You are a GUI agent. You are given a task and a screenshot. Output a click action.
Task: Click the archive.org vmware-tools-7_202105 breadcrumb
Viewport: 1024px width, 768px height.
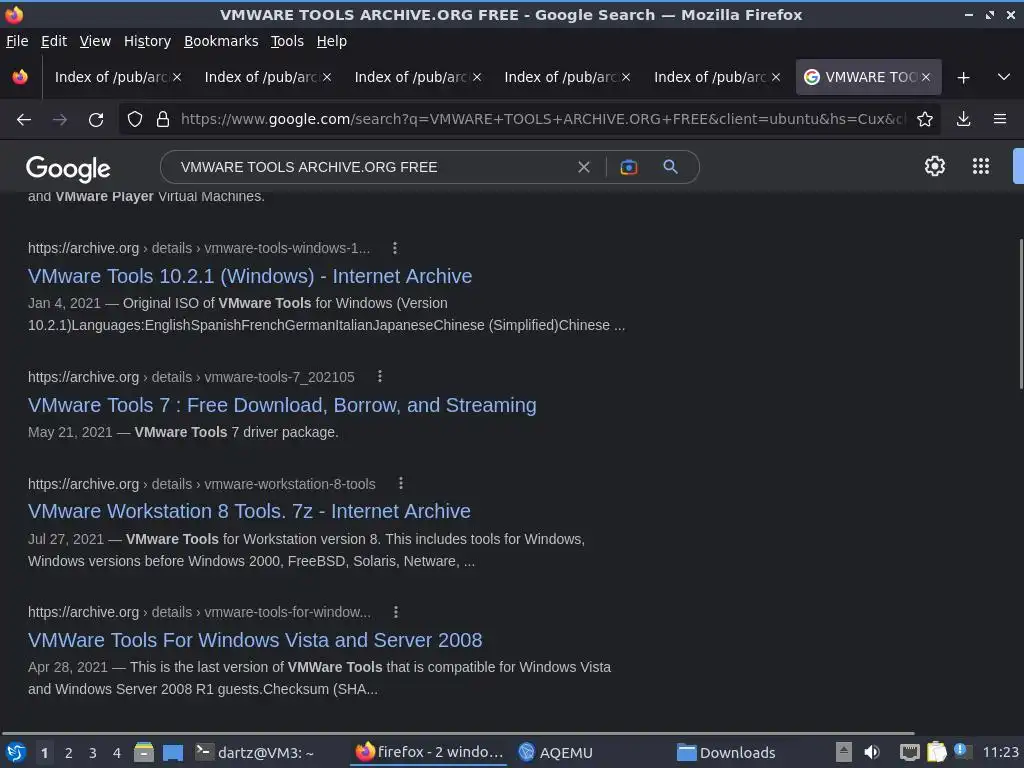point(191,377)
